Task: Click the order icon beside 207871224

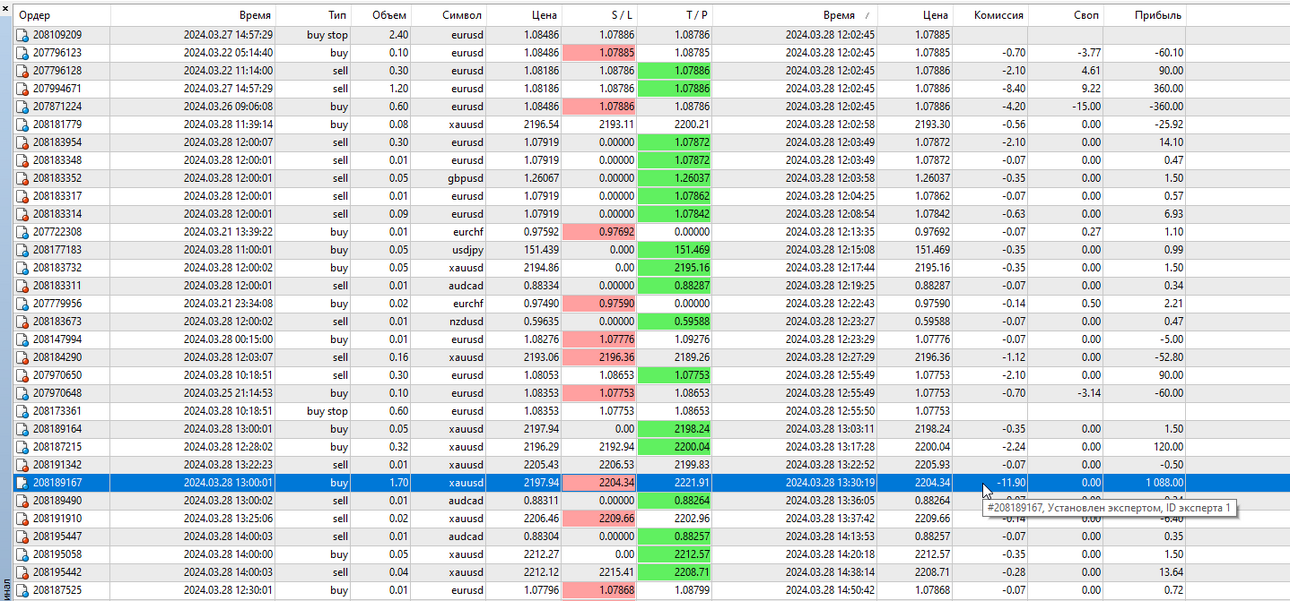Action: click(23, 107)
